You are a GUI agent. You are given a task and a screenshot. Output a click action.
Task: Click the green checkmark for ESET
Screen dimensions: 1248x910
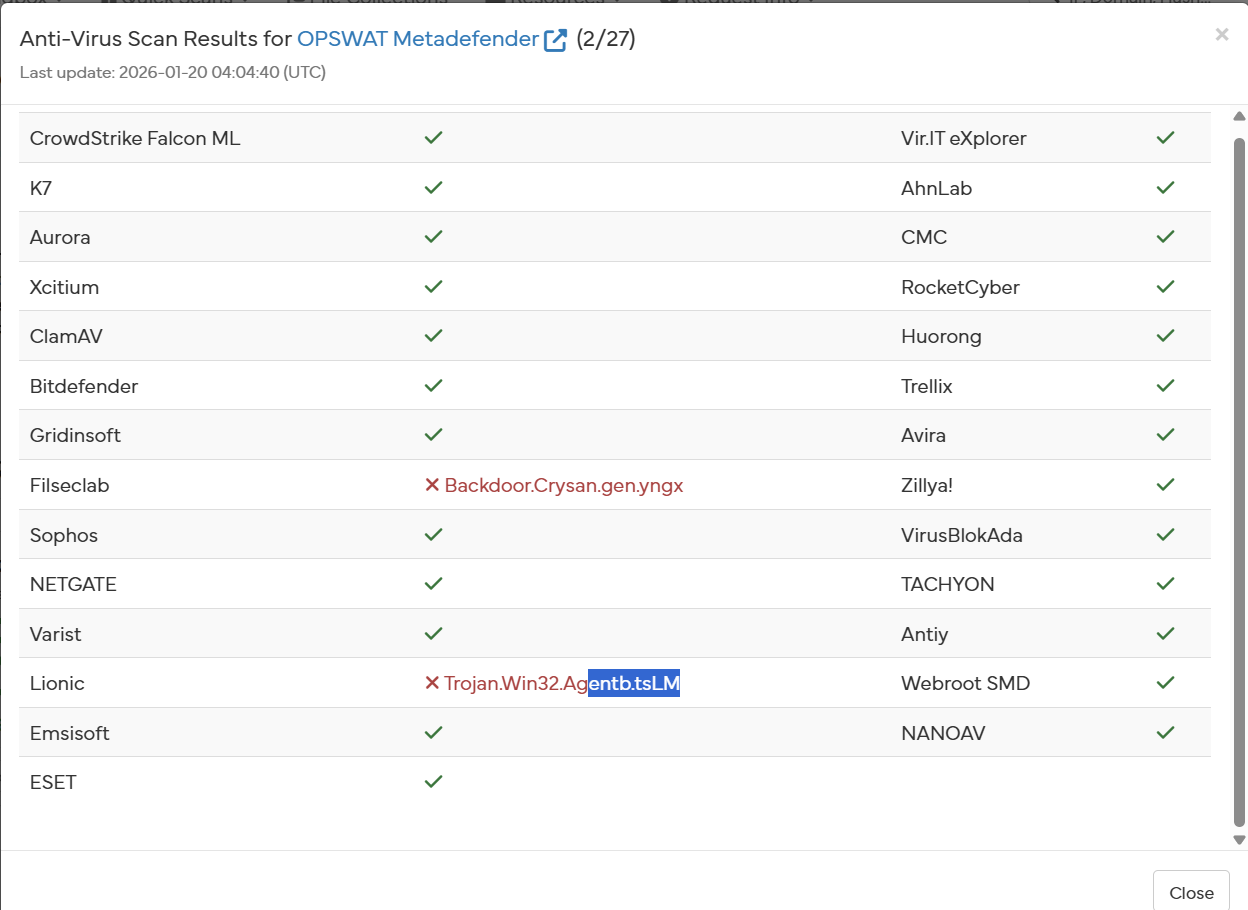(433, 782)
